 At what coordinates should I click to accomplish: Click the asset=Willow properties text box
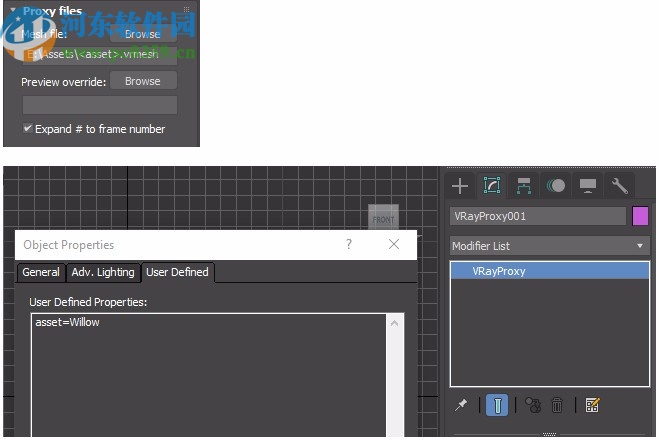click(x=208, y=375)
